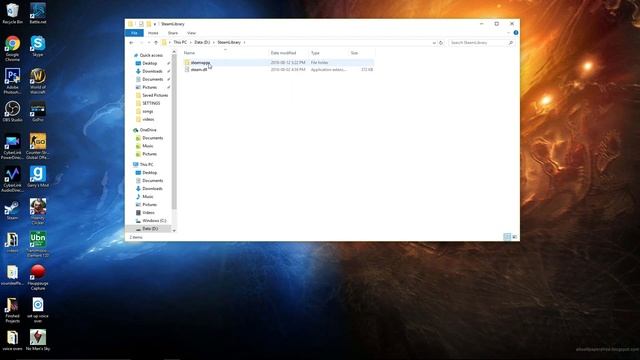The width and height of the screenshot is (640, 360).
Task: Open the Google Chrome desktop shortcut
Action: pos(12,48)
